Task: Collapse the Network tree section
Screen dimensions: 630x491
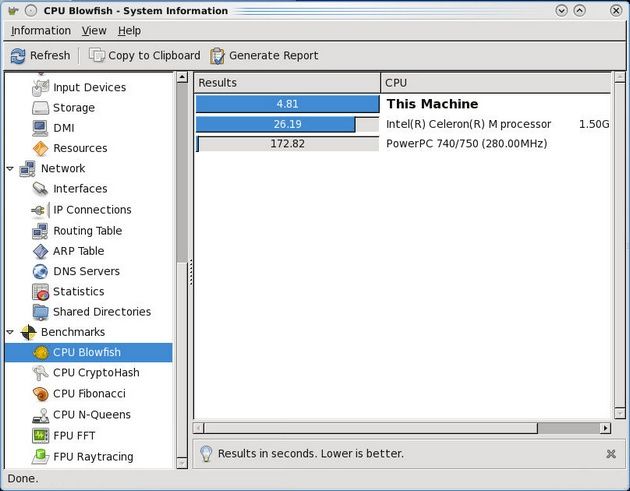Action: click(10, 169)
